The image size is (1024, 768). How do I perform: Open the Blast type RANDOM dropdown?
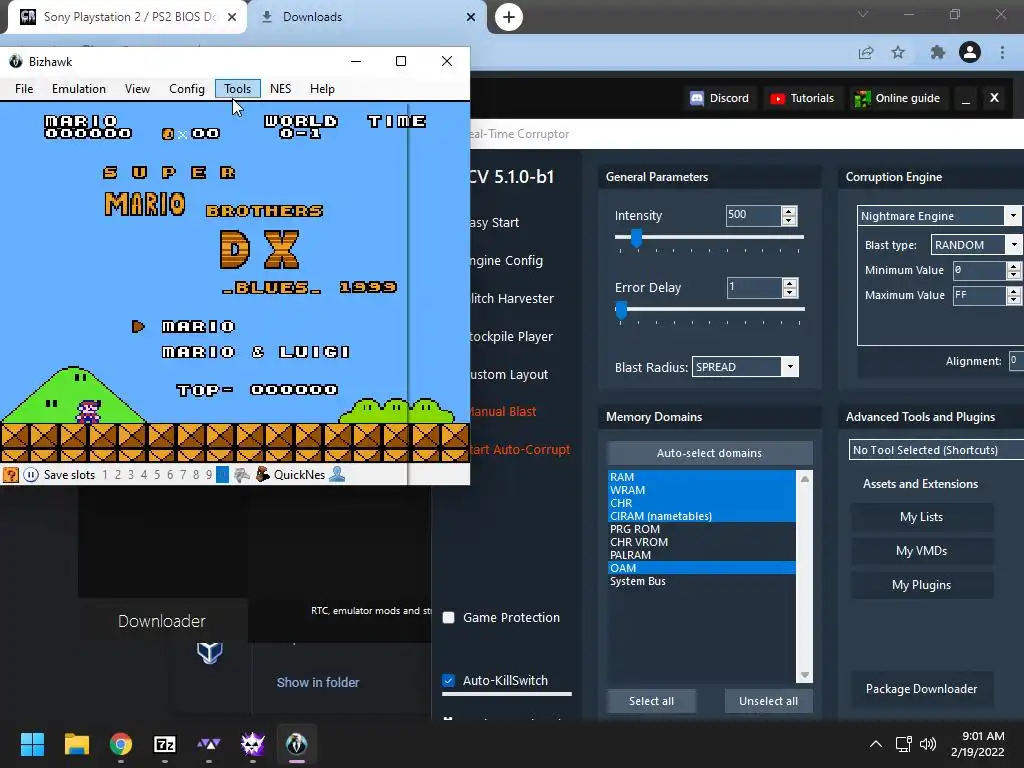pyautogui.click(x=976, y=245)
